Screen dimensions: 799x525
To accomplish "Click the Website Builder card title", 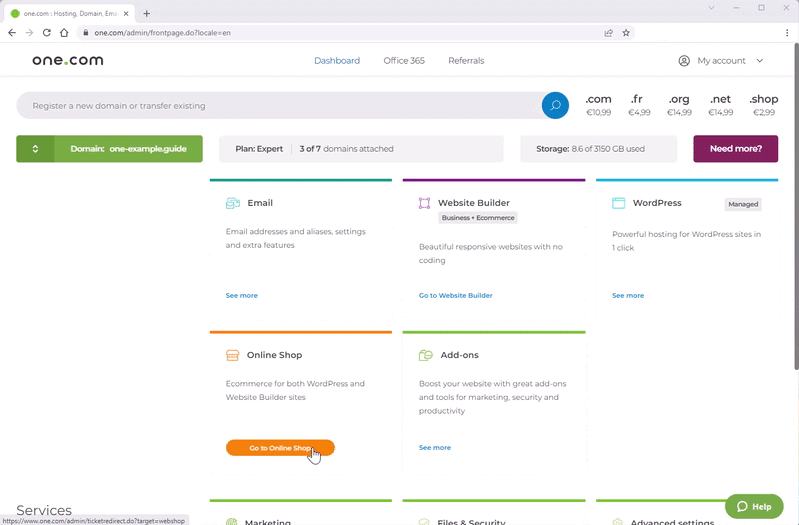I will pyautogui.click(x=473, y=203).
